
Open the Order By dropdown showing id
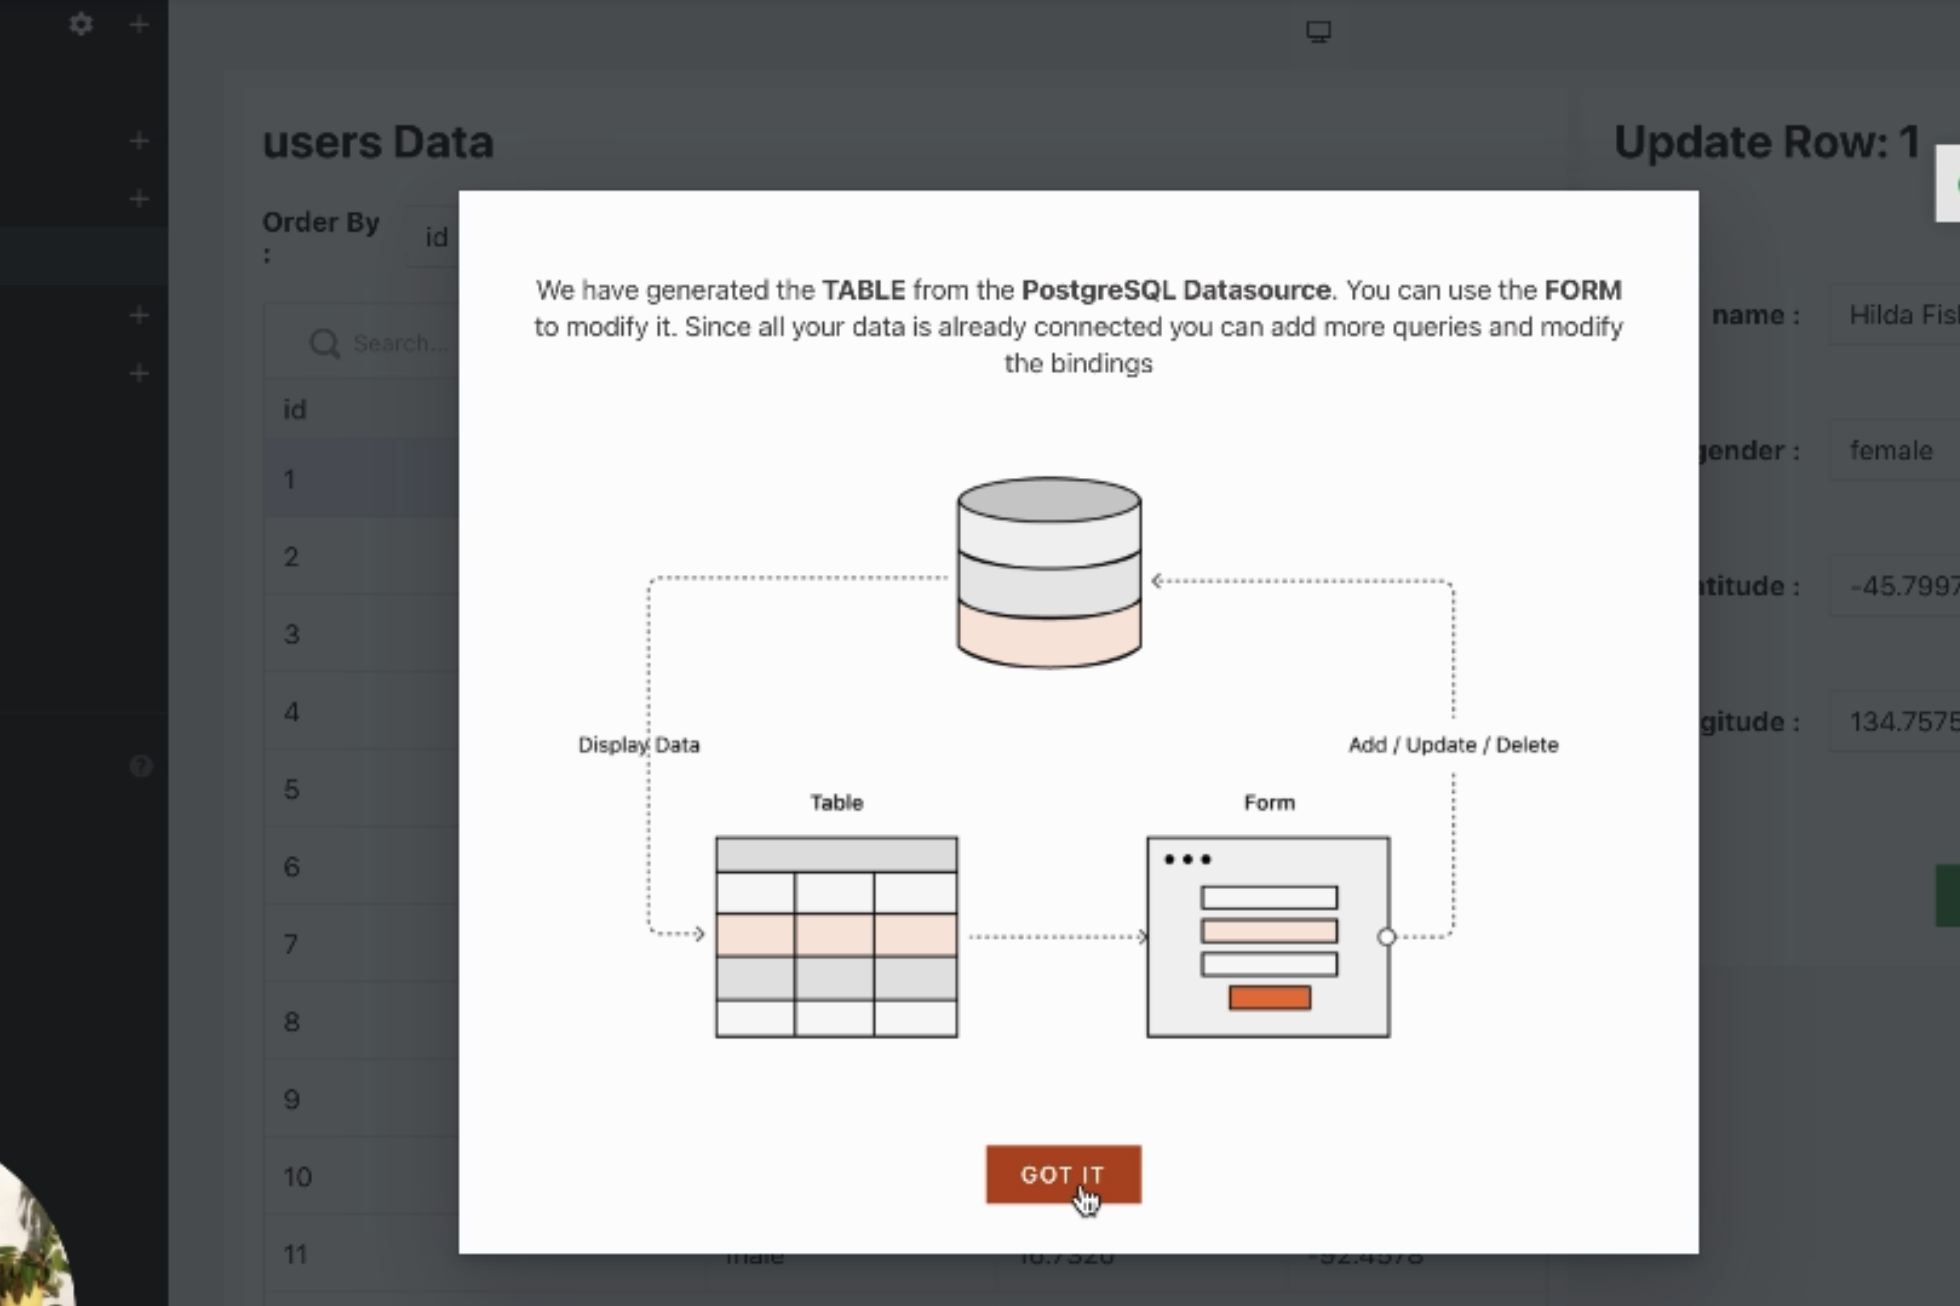point(436,238)
